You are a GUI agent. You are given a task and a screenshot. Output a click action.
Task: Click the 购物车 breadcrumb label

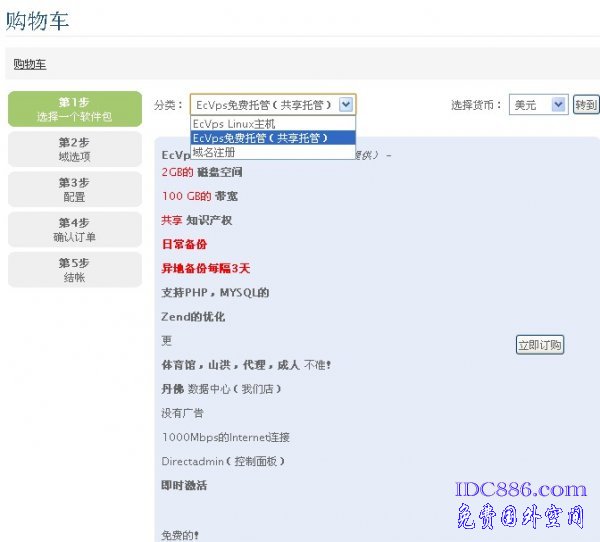[x=30, y=64]
